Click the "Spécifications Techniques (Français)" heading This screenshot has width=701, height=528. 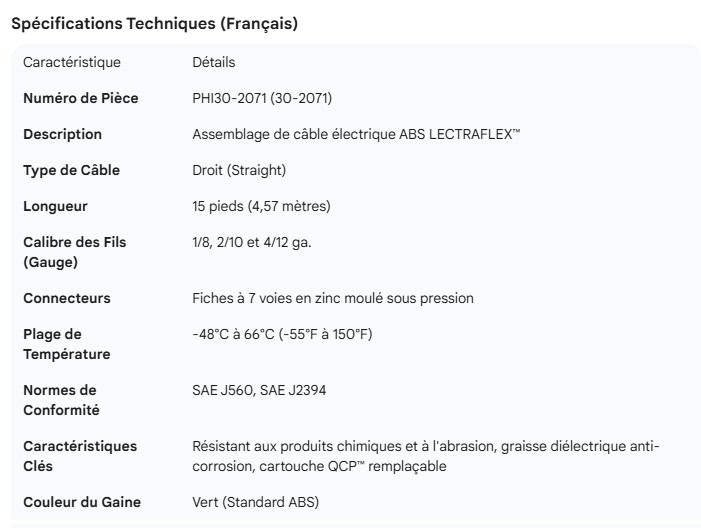(x=154, y=24)
